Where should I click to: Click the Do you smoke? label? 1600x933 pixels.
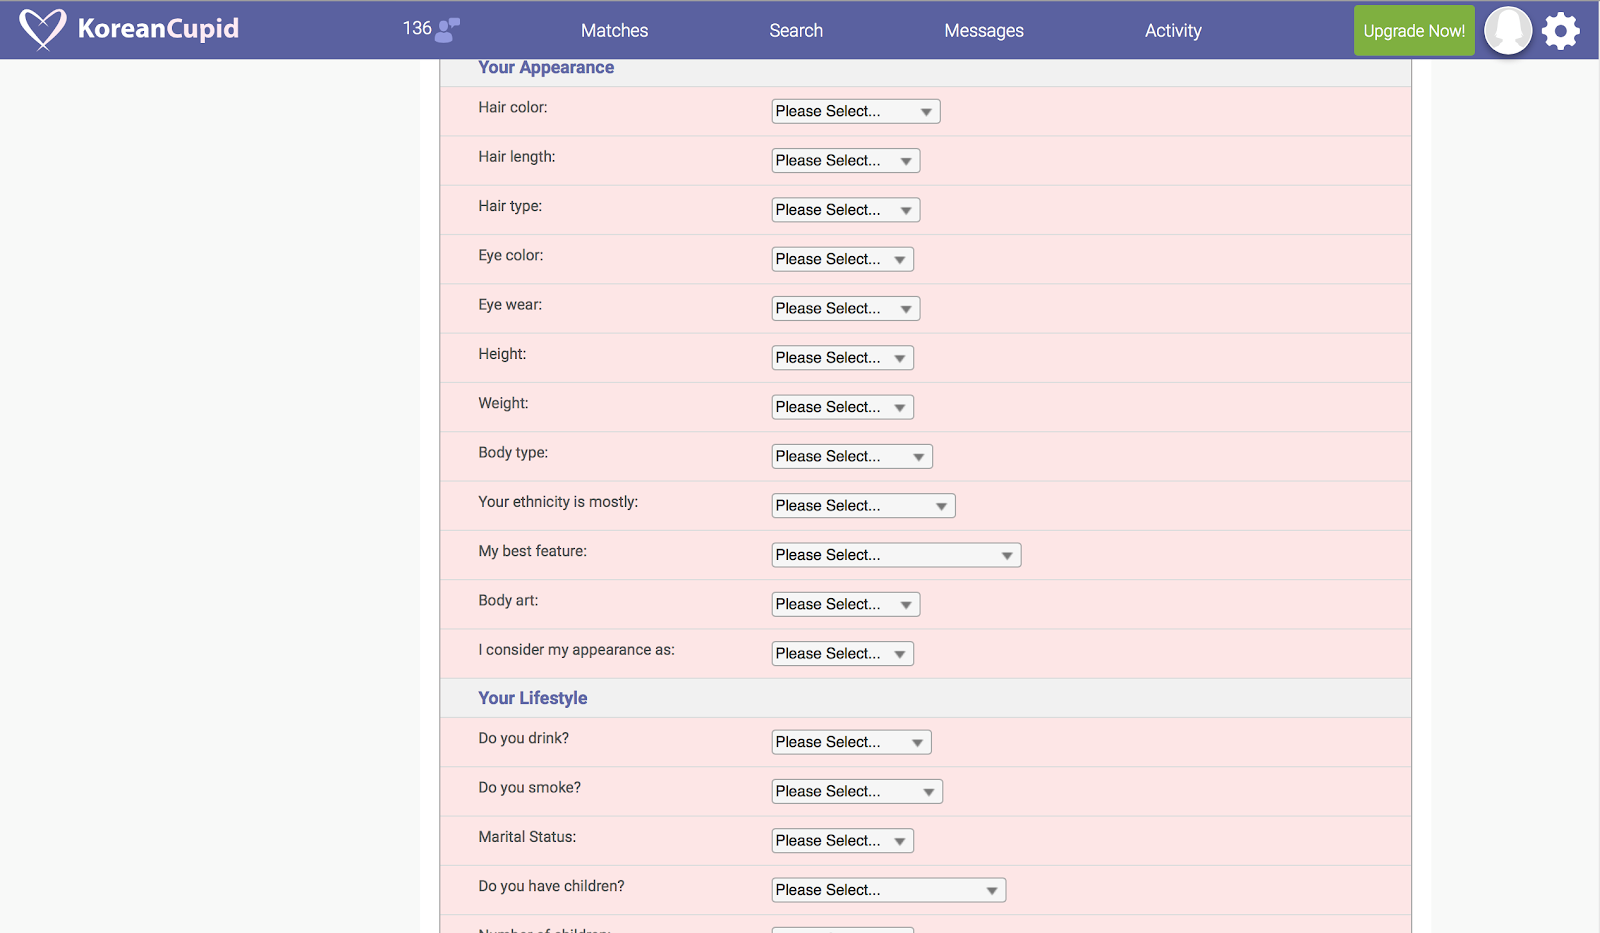[x=530, y=788]
